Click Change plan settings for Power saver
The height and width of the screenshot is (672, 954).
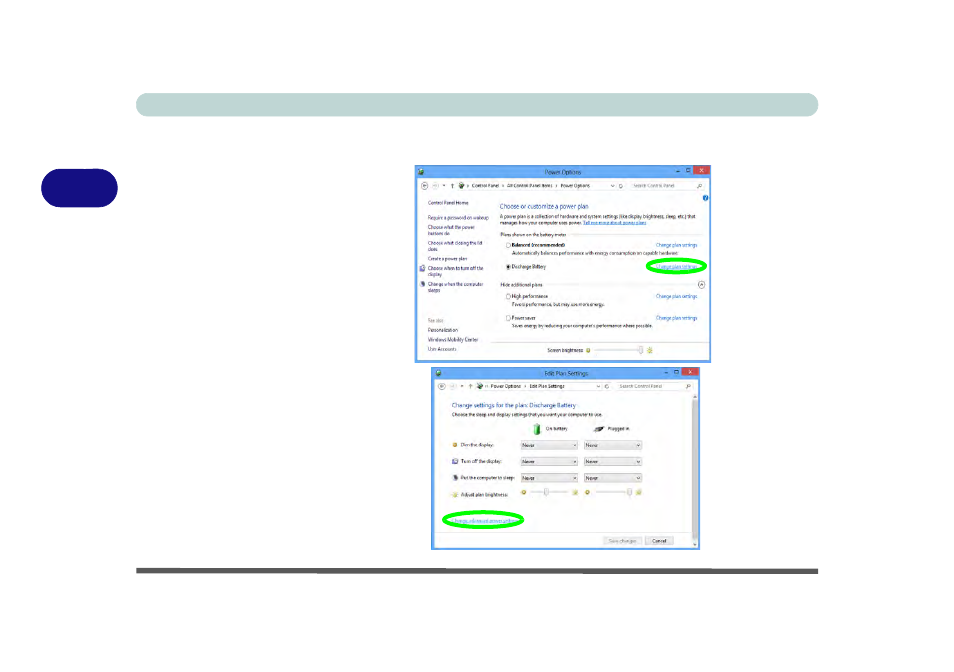coord(676,318)
